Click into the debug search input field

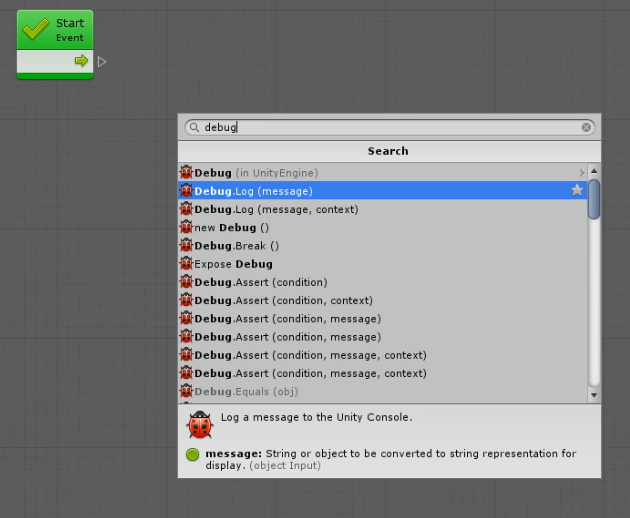390,128
